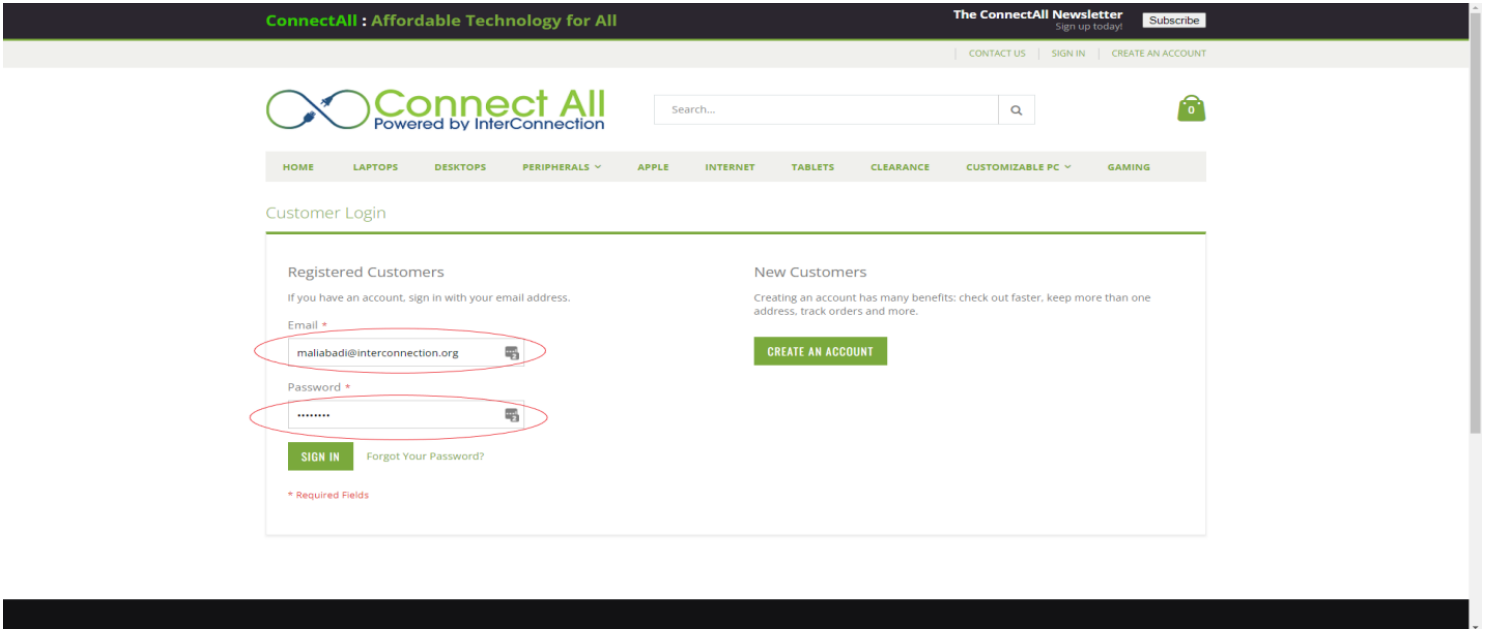Open the Laptops menu item
Image resolution: width=1486 pixels, height=634 pixels.
[375, 167]
